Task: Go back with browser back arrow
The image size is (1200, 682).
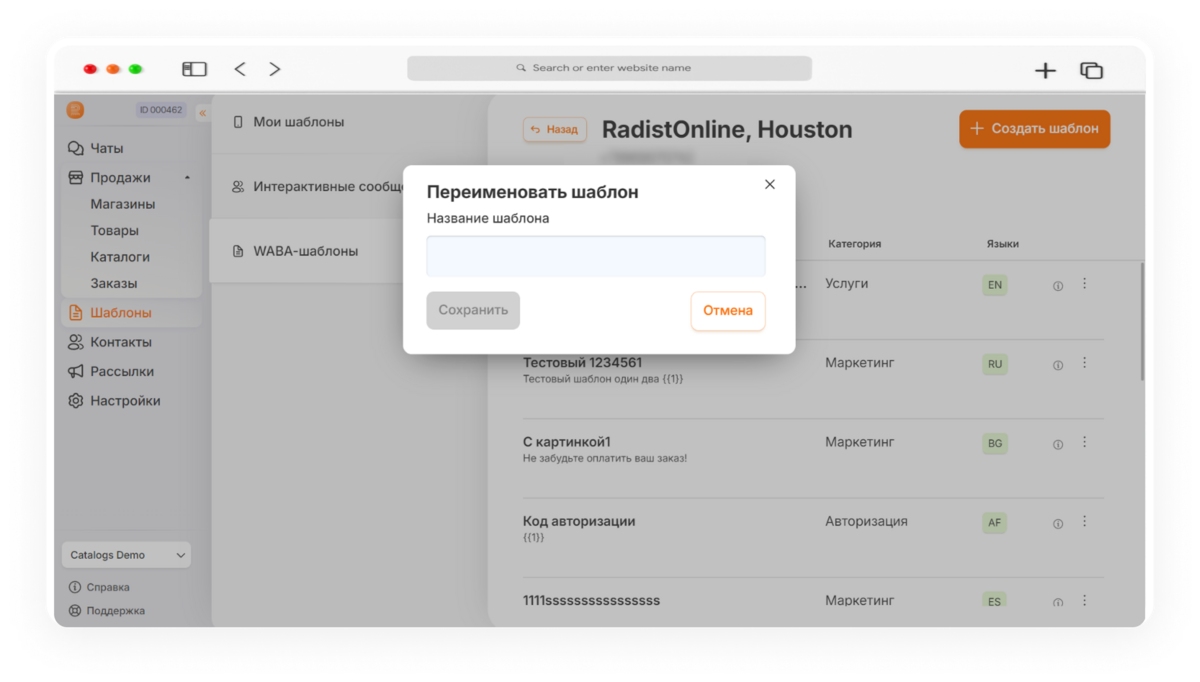Action: [240, 69]
